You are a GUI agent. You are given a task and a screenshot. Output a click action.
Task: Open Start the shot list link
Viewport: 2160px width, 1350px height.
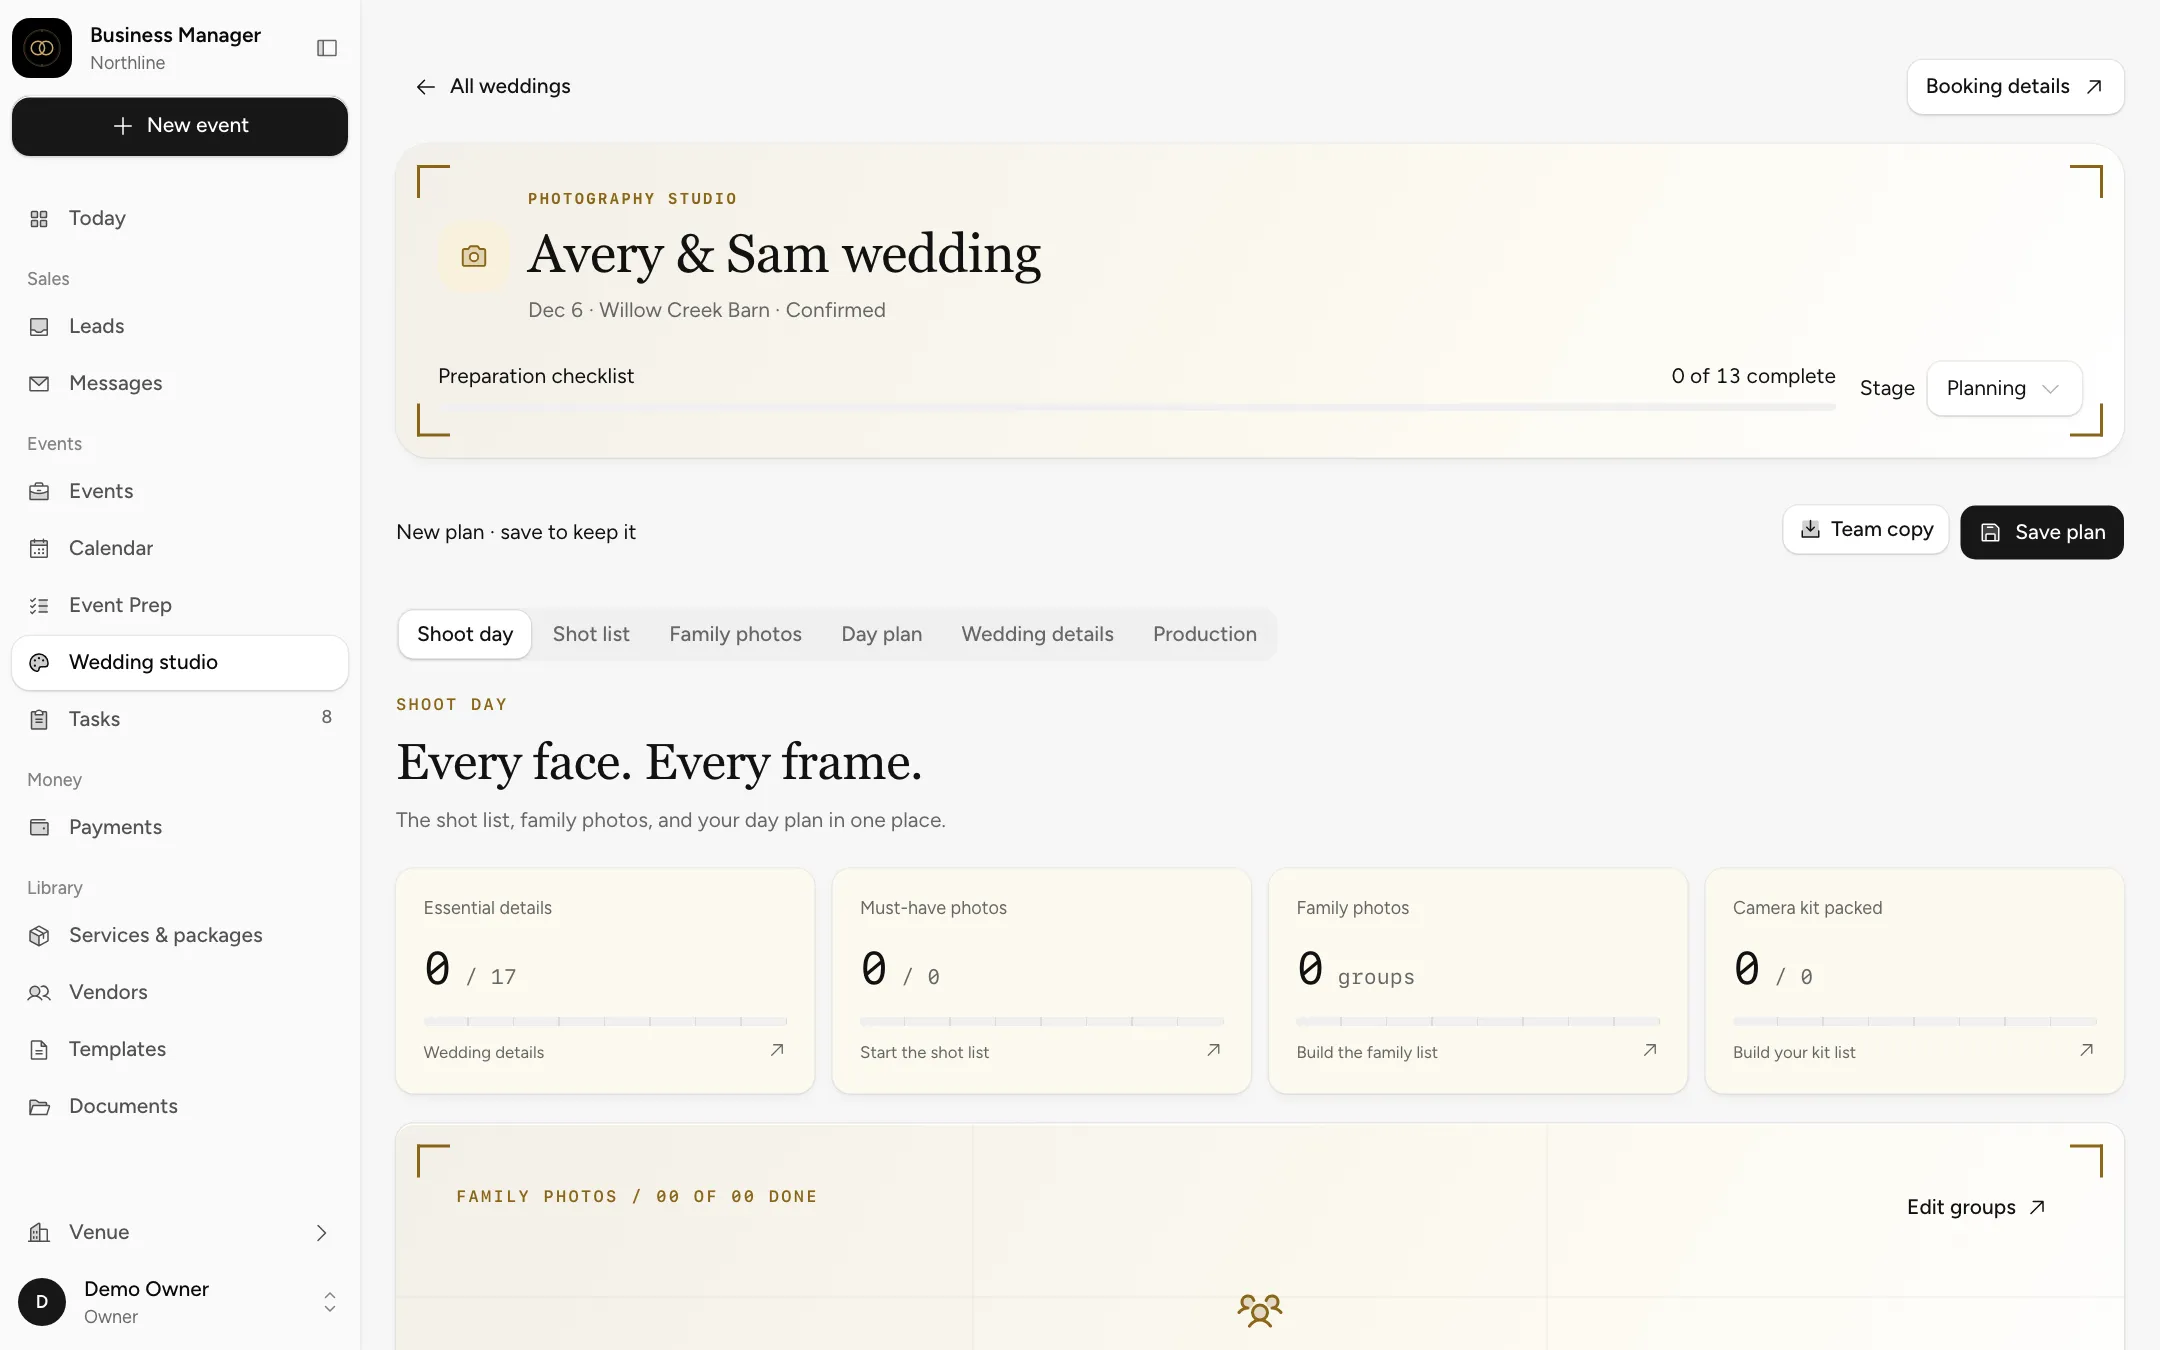(x=1041, y=1051)
